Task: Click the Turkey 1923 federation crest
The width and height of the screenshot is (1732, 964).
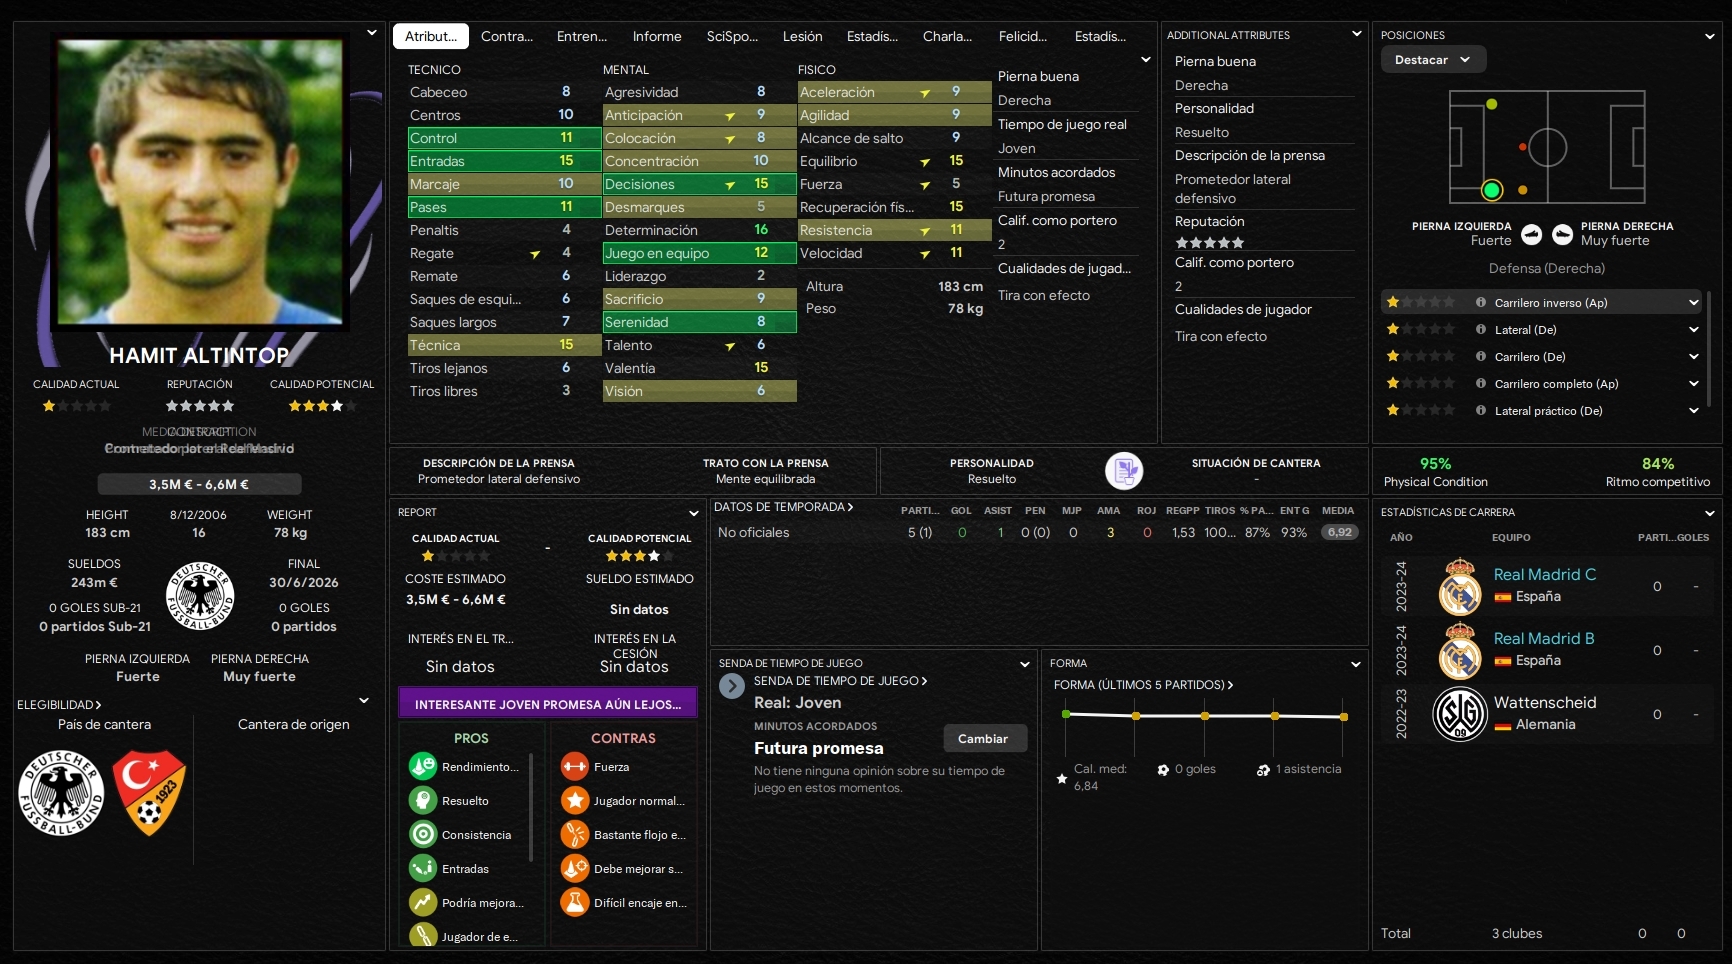Action: [x=149, y=793]
